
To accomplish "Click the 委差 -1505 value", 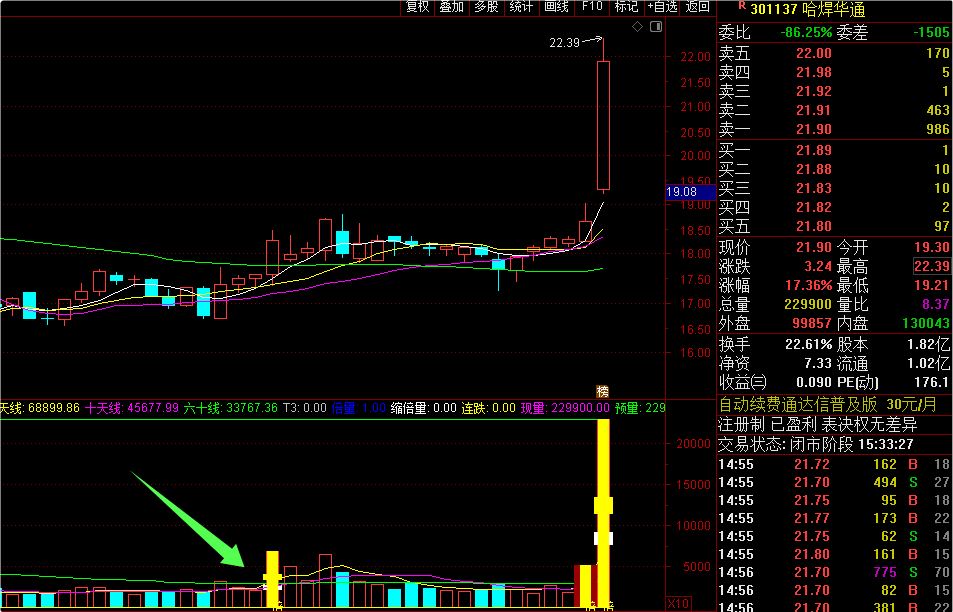I will tap(931, 32).
